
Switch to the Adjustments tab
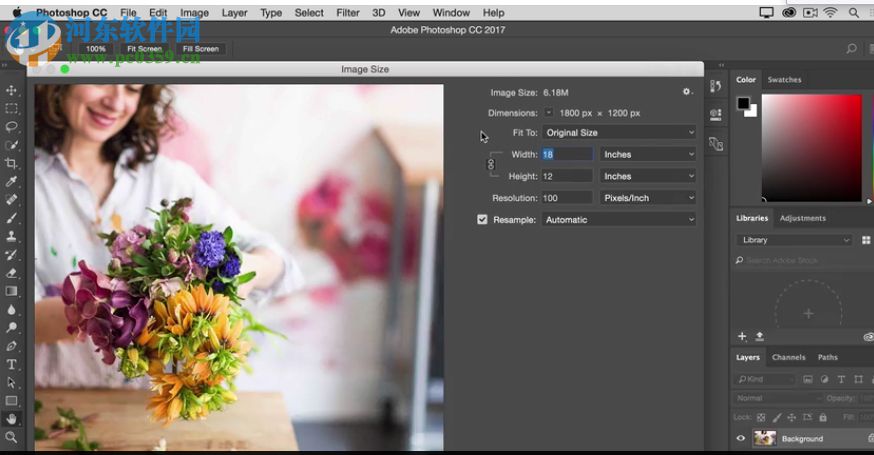(x=803, y=218)
